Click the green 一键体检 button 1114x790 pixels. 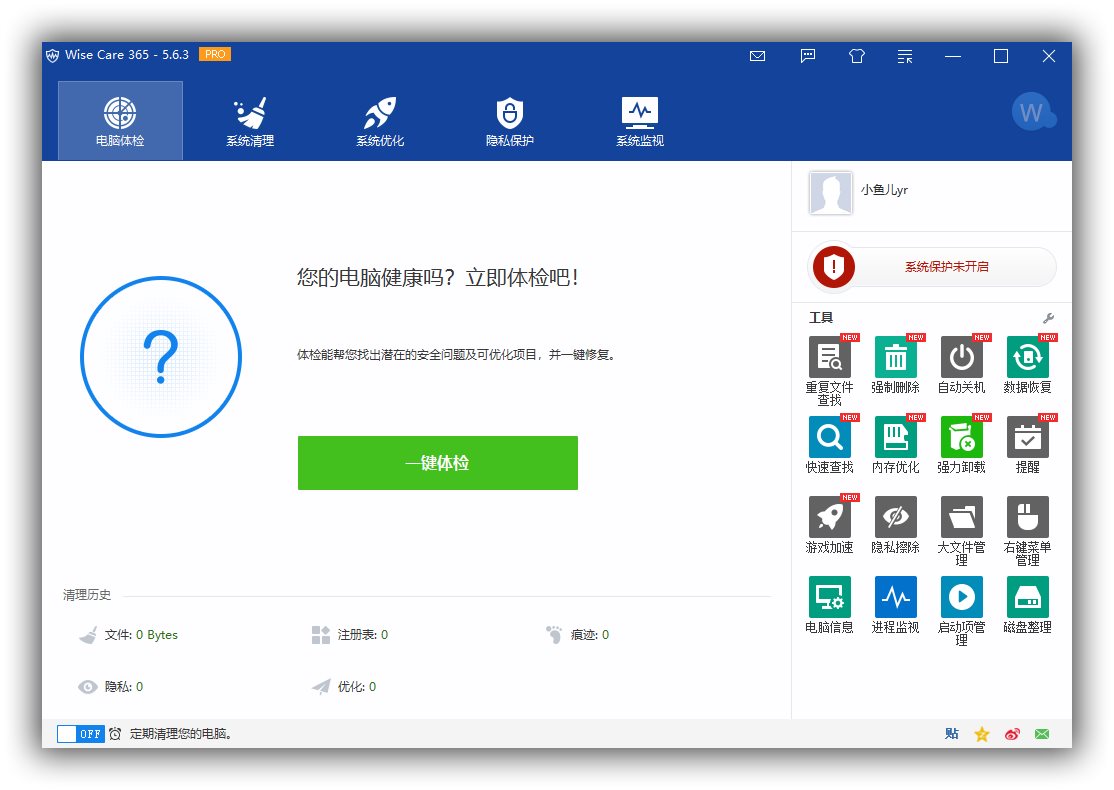click(437, 463)
